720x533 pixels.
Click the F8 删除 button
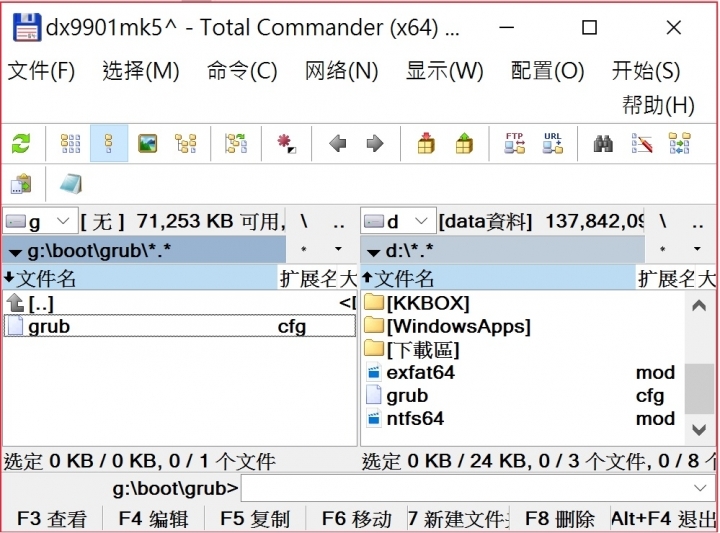(560, 519)
